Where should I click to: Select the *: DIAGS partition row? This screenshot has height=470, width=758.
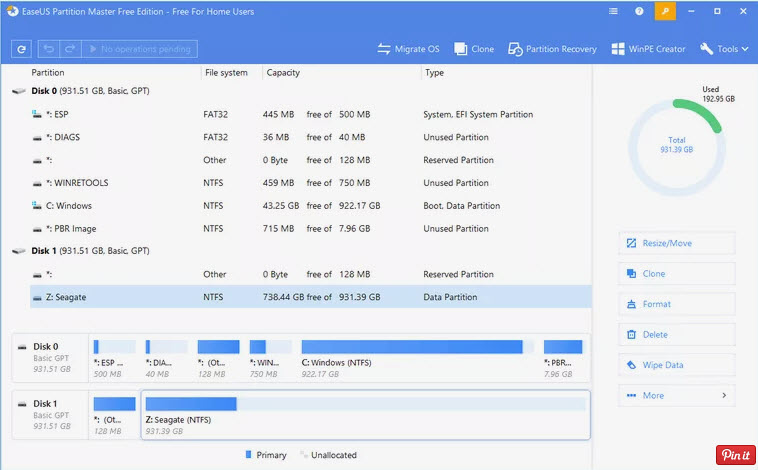click(x=310, y=137)
